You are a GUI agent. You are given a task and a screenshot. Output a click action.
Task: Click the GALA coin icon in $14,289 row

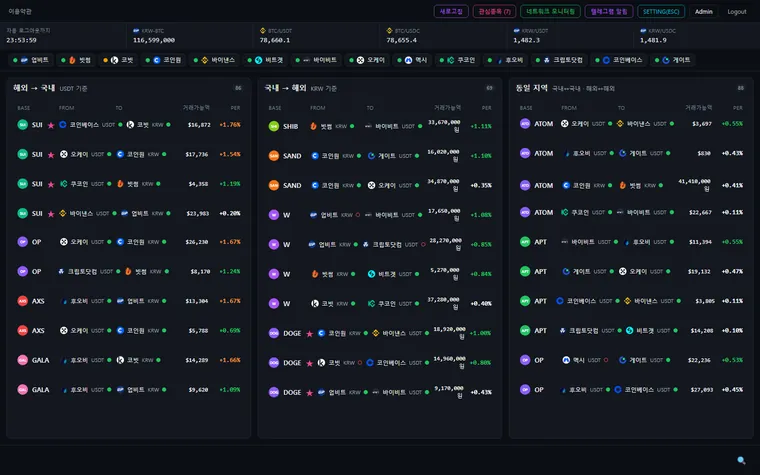pyautogui.click(x=23, y=360)
